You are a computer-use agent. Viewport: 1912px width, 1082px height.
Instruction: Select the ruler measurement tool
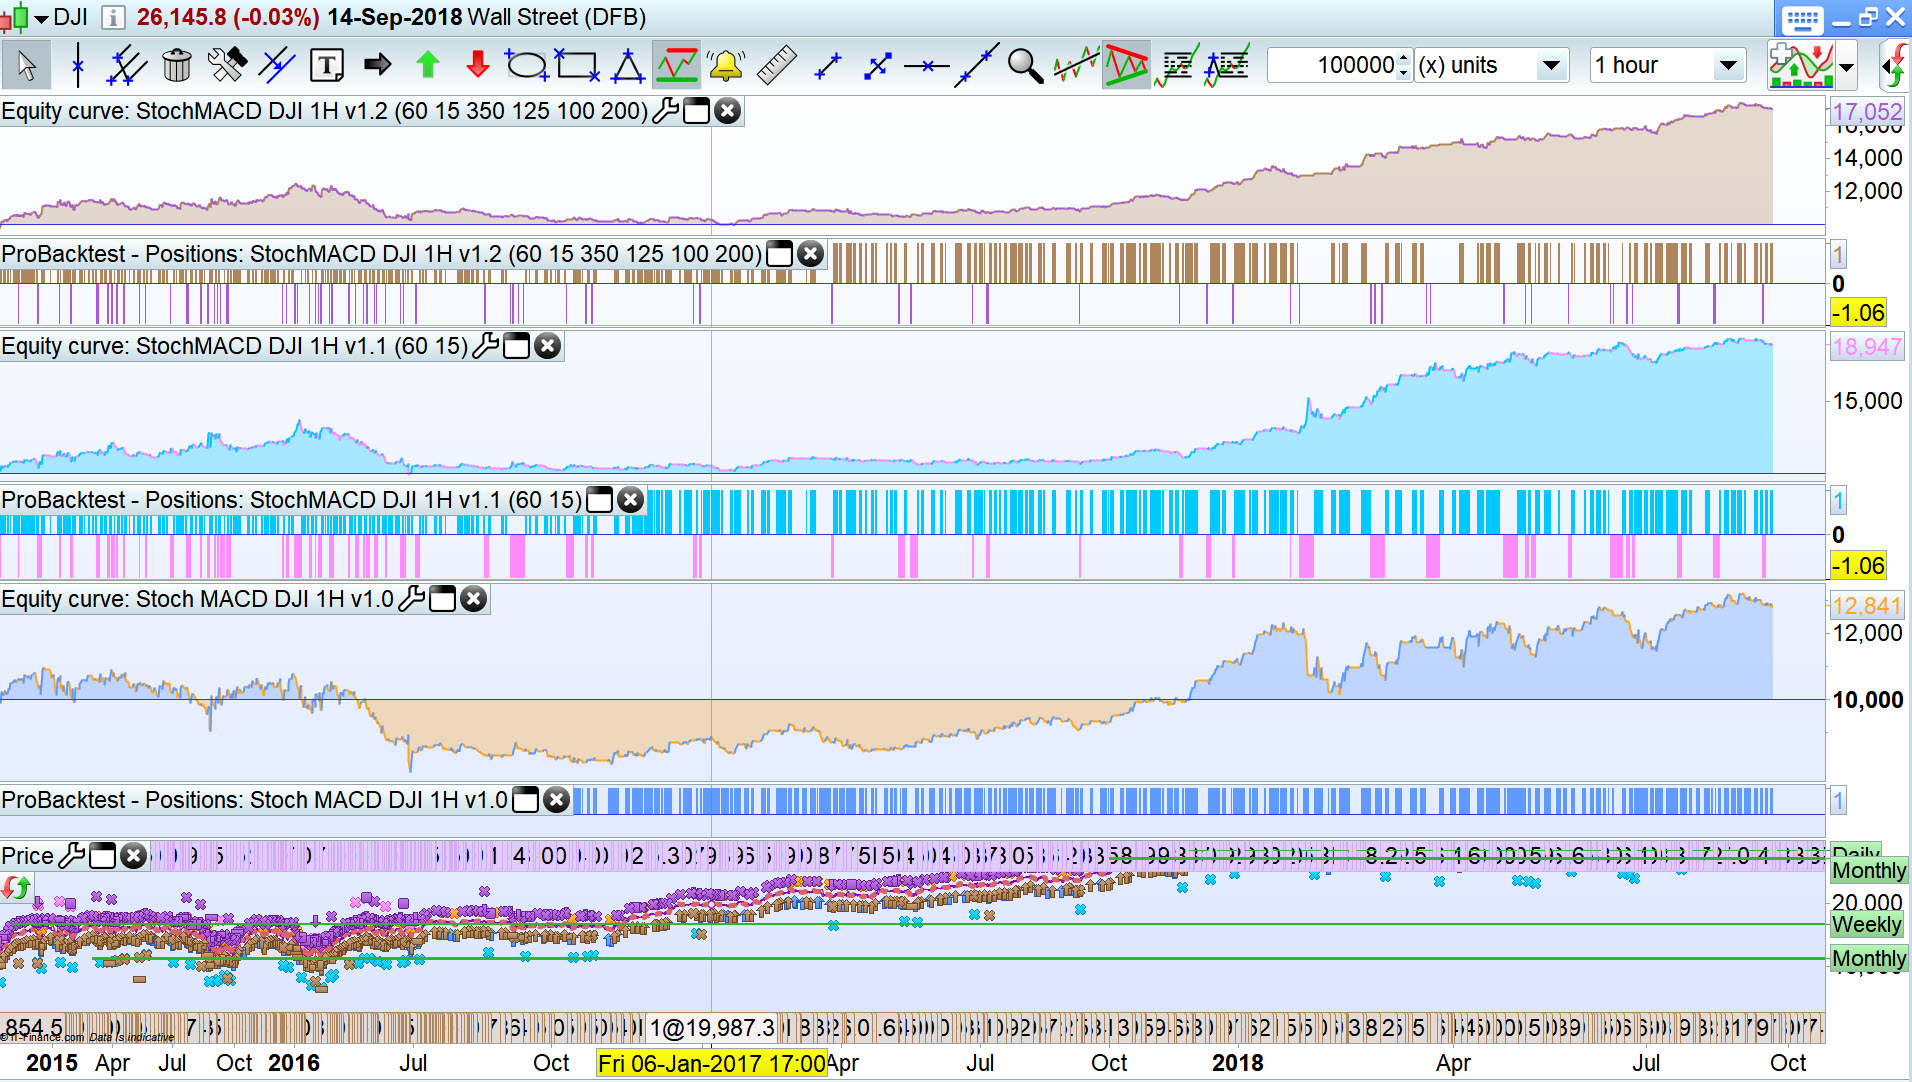[x=776, y=66]
